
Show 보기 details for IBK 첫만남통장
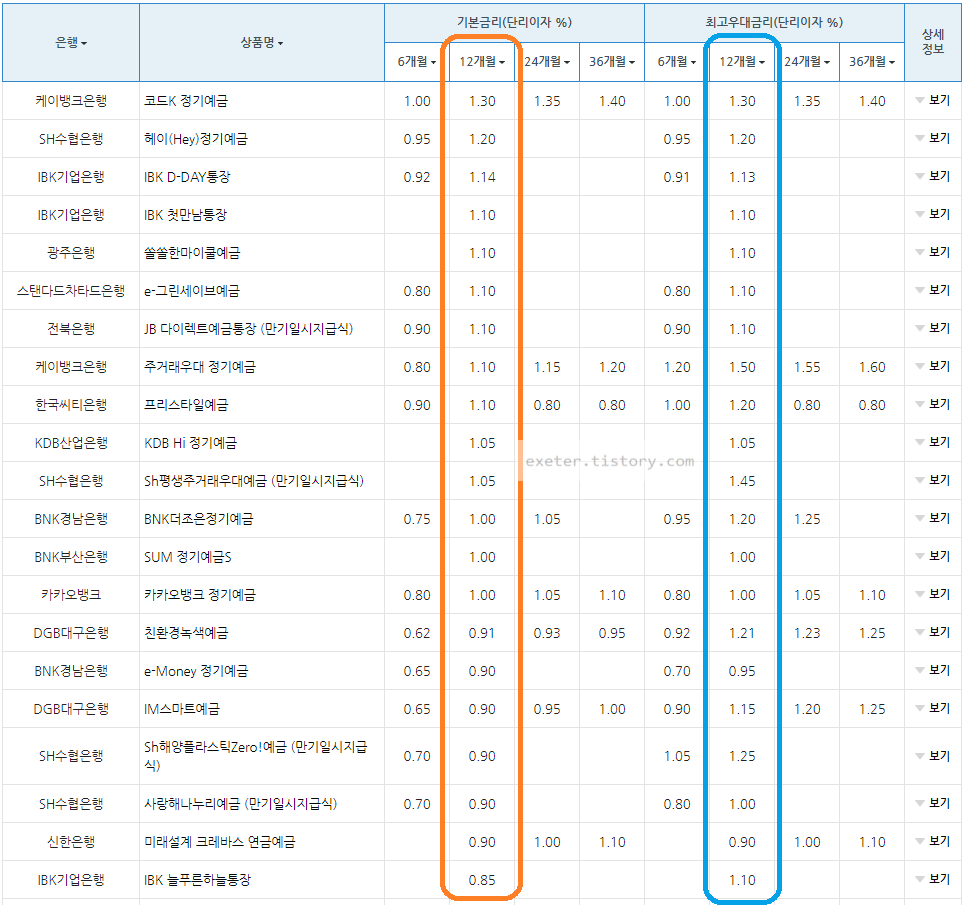933,214
